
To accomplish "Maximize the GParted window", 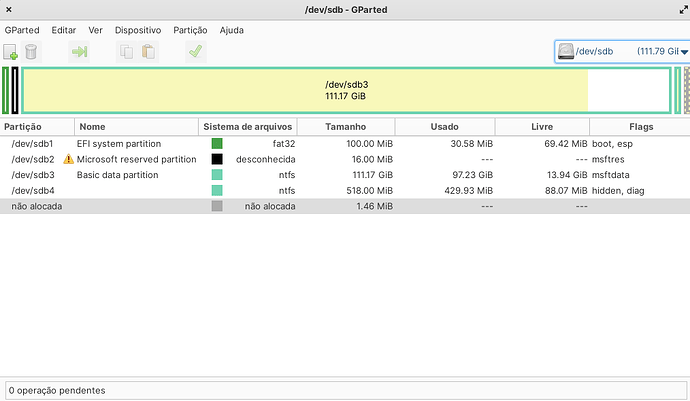I will pos(683,9).
